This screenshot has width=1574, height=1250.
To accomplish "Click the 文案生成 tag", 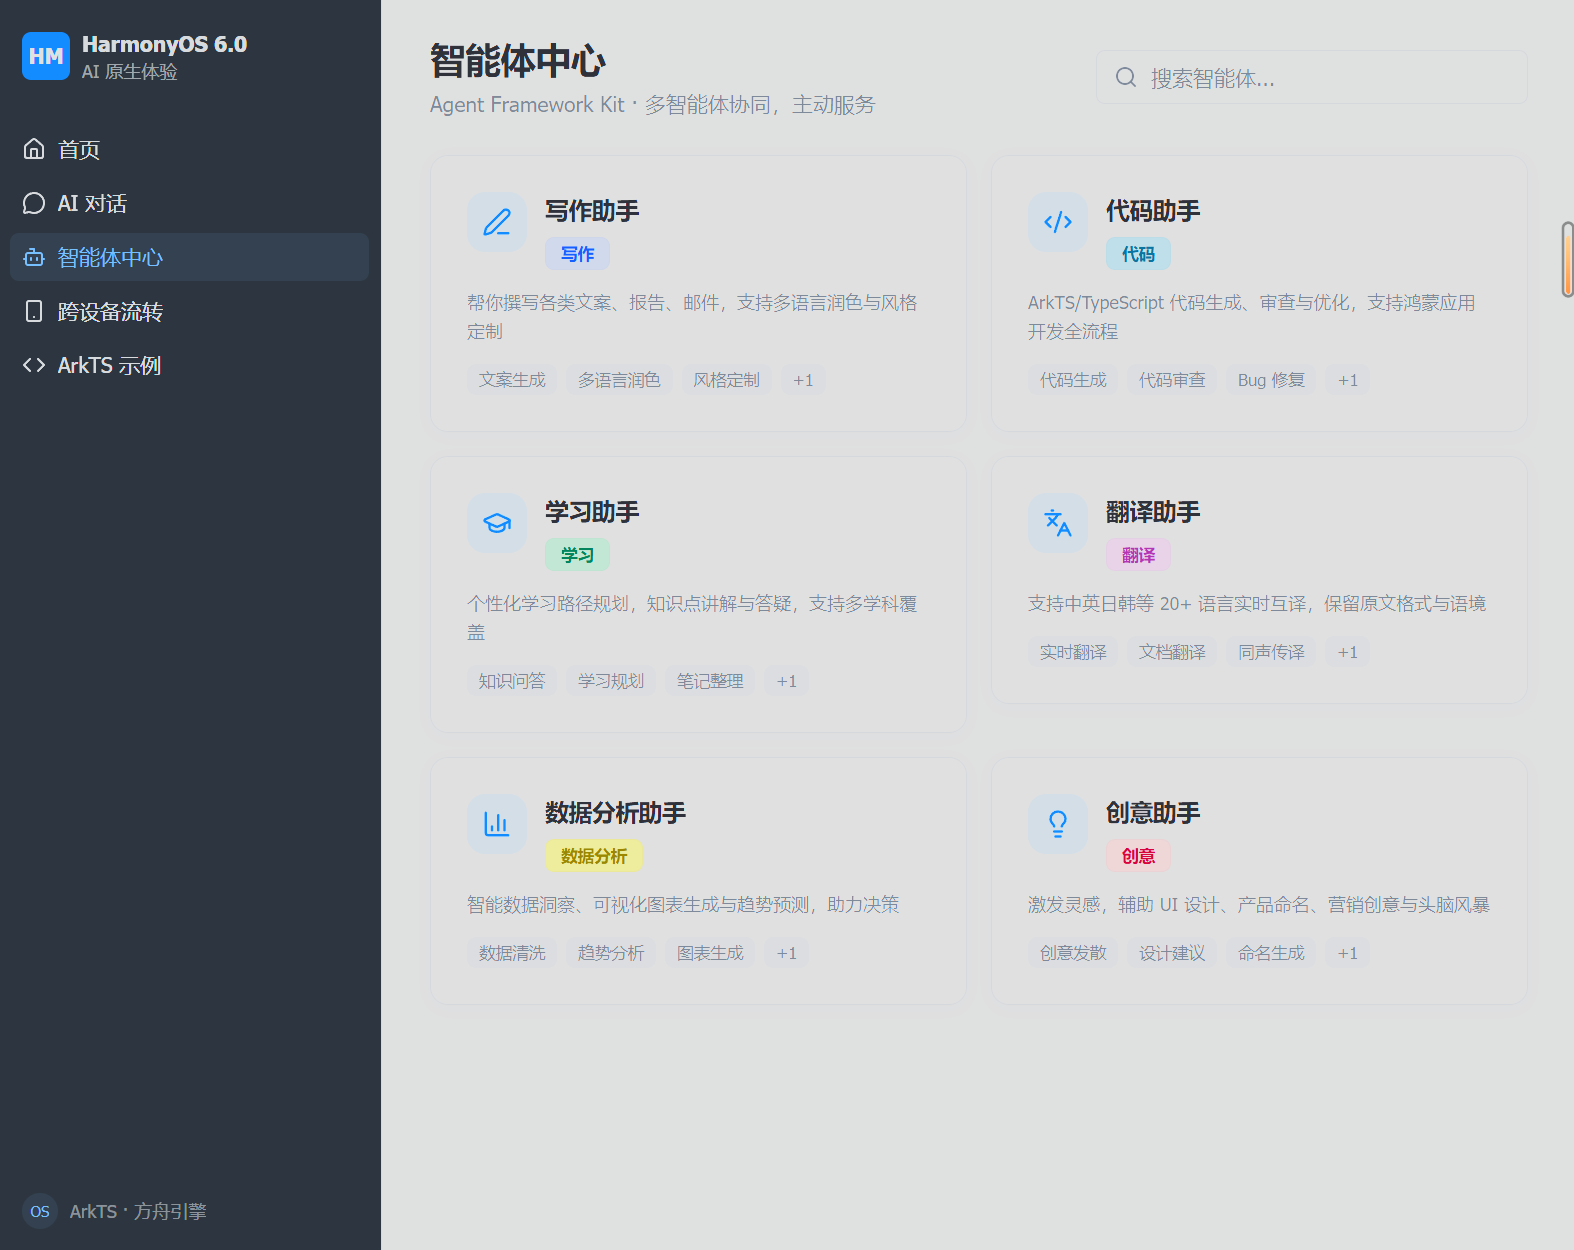I will [512, 380].
